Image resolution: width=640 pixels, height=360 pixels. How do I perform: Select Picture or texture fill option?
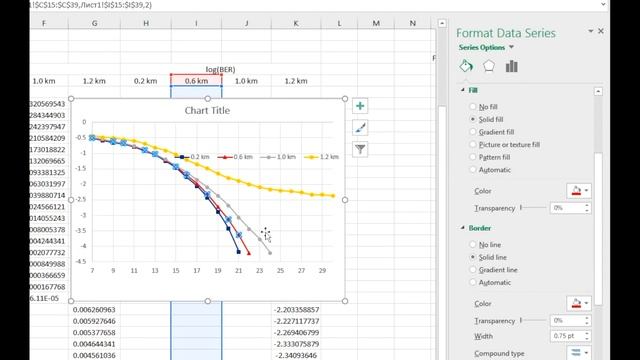pos(473,144)
